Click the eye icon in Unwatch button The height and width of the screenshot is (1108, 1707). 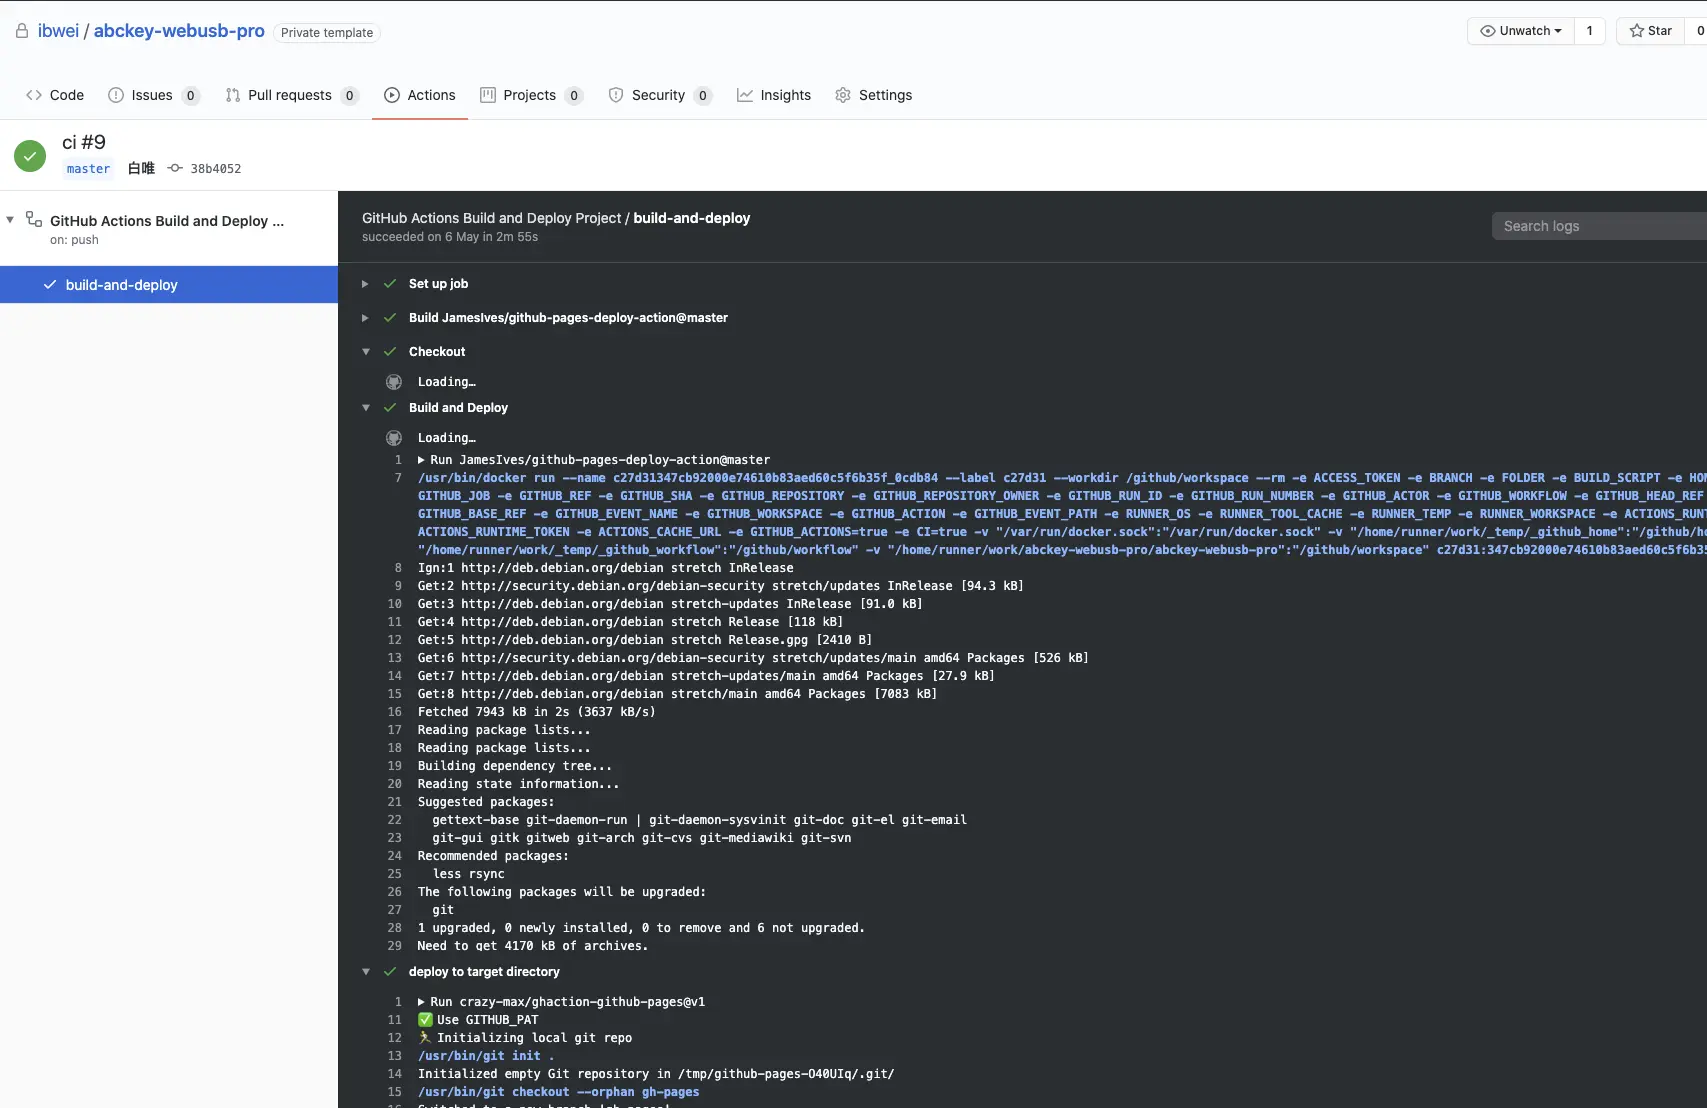(x=1488, y=31)
